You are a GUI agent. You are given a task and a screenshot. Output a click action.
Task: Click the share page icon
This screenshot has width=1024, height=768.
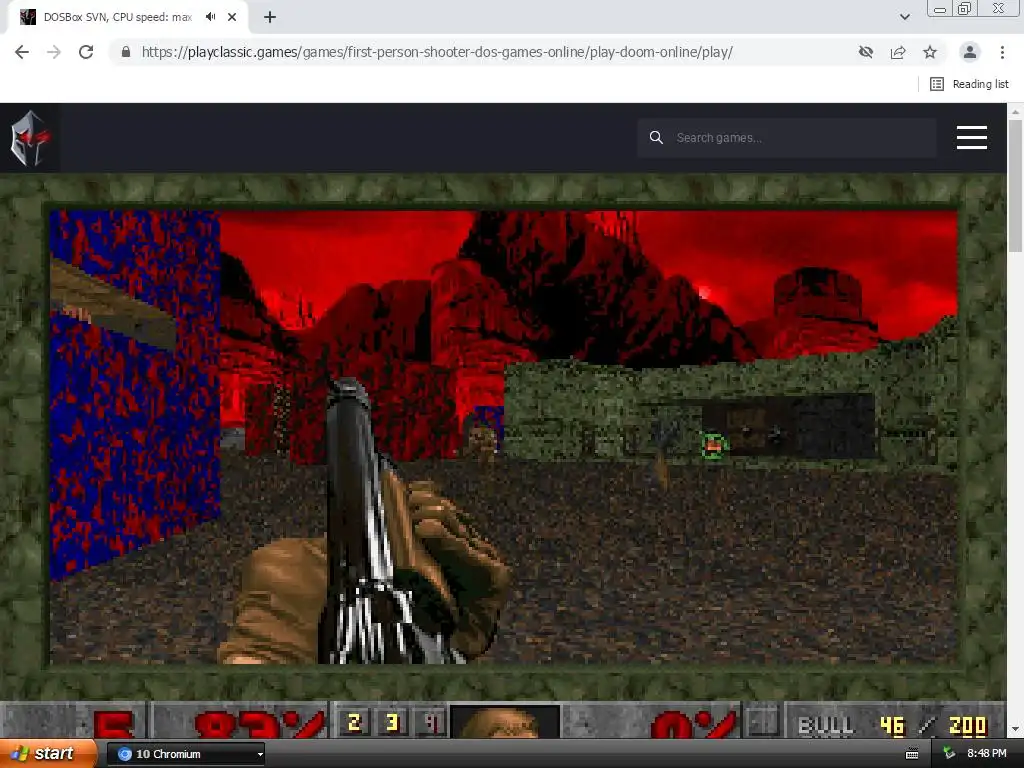(x=898, y=52)
